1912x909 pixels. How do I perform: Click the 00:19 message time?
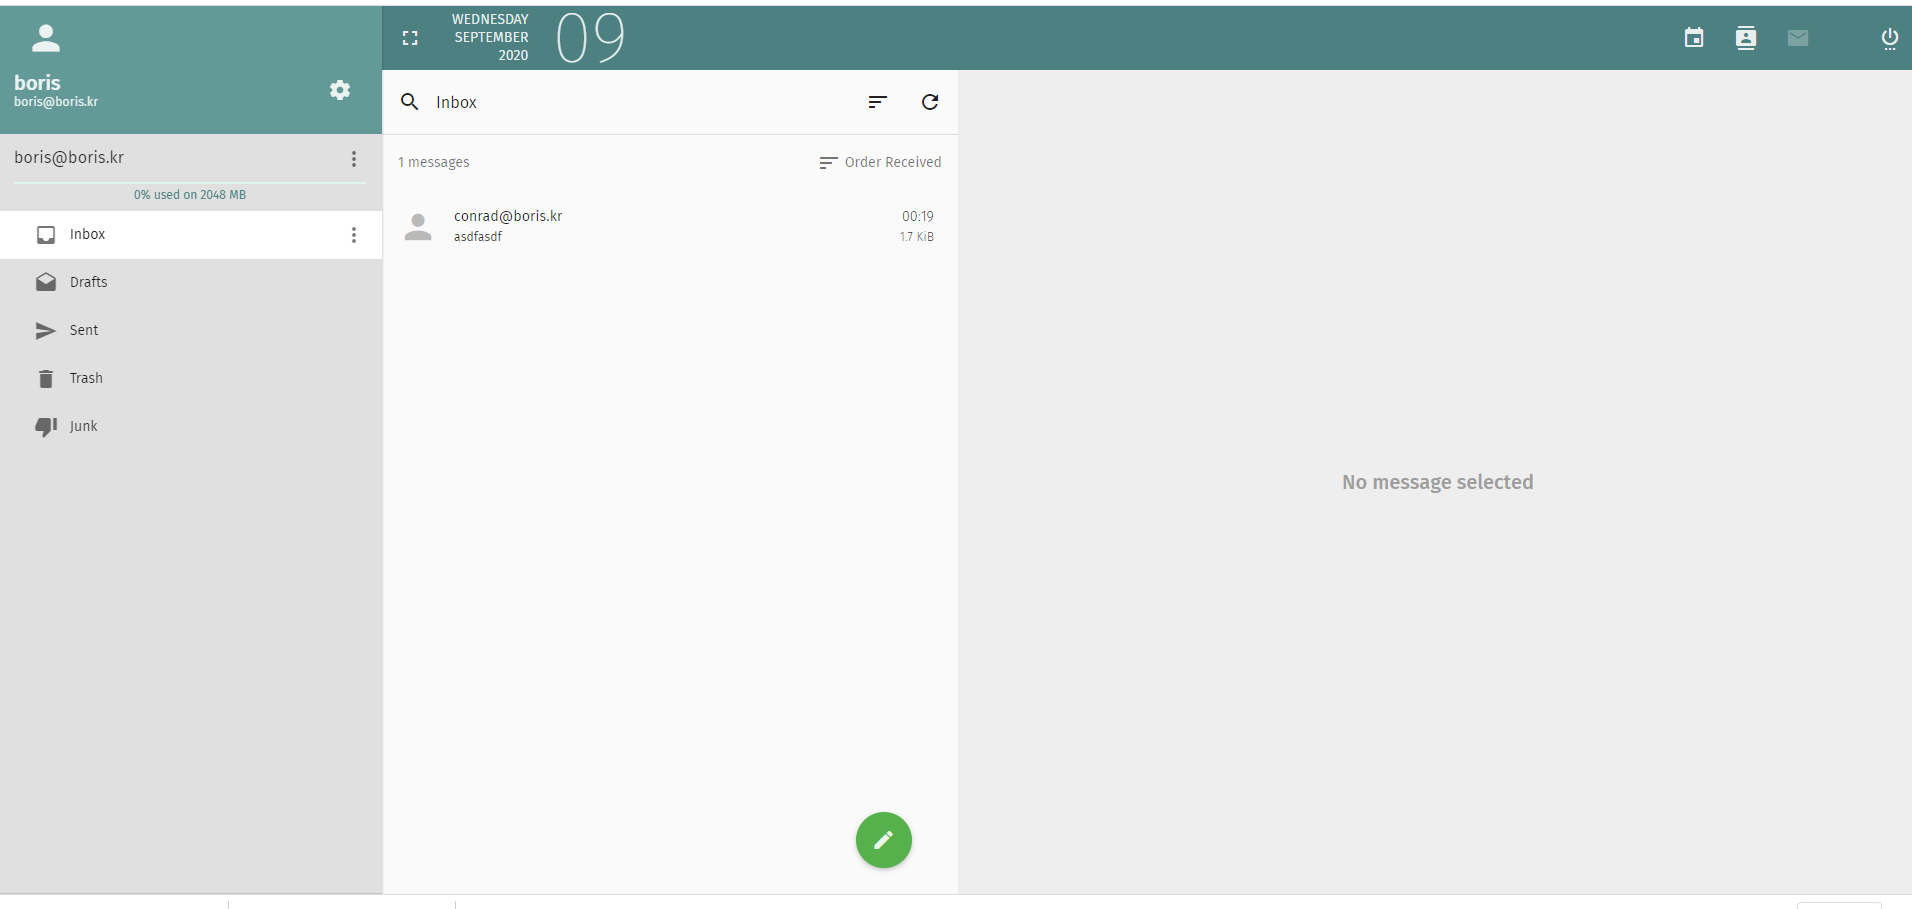918,216
